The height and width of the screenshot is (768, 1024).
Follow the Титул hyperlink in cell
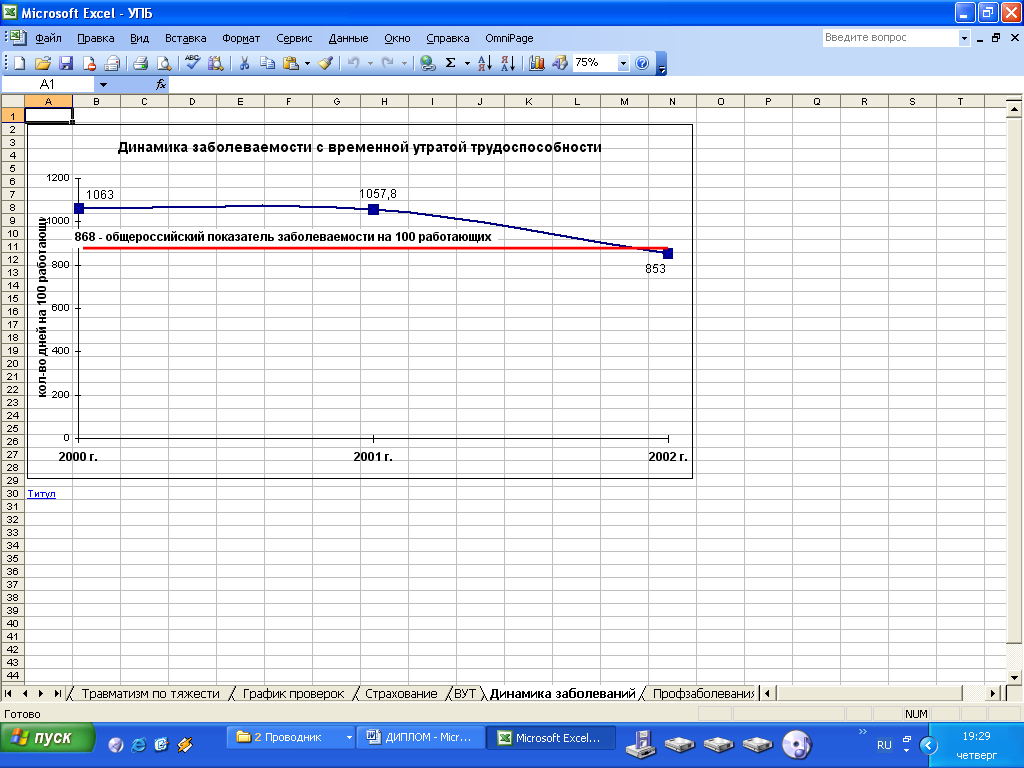click(x=41, y=494)
